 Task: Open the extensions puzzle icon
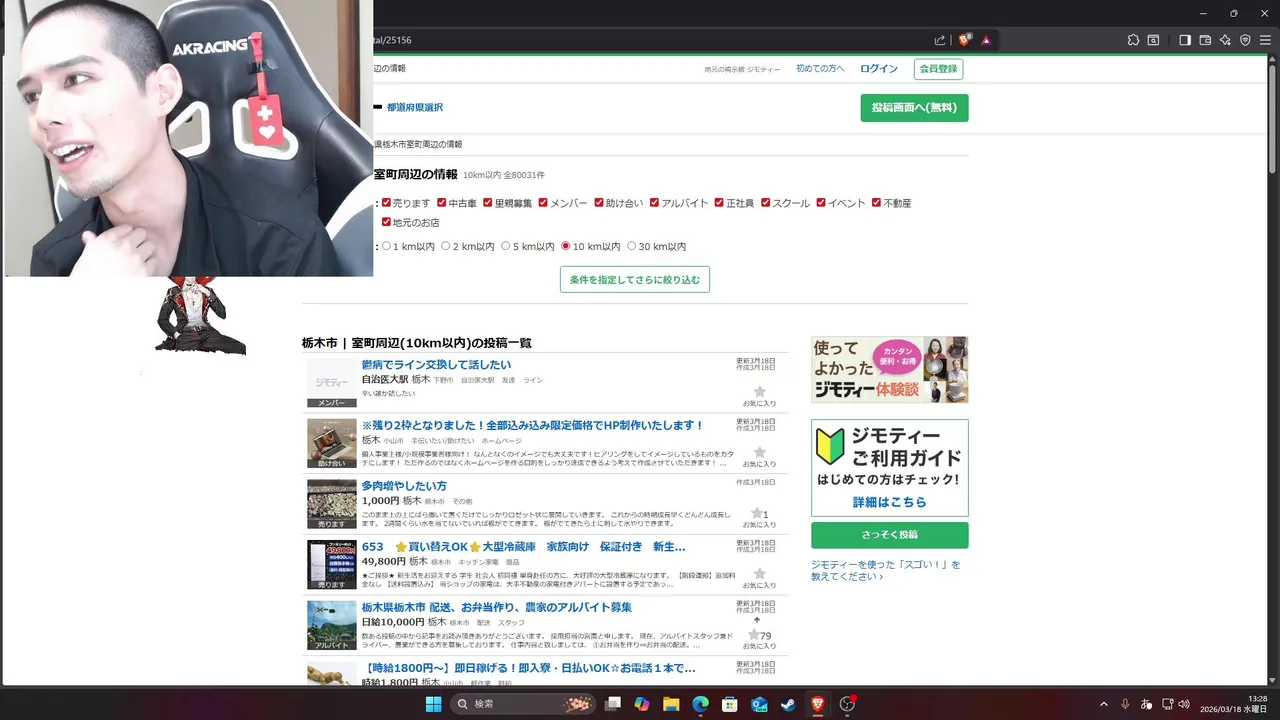coord(1133,40)
